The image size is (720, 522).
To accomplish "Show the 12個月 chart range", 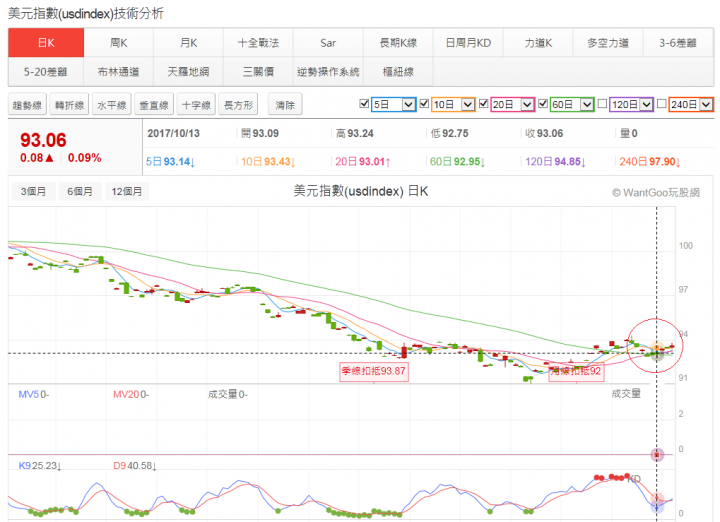I will coord(128,191).
